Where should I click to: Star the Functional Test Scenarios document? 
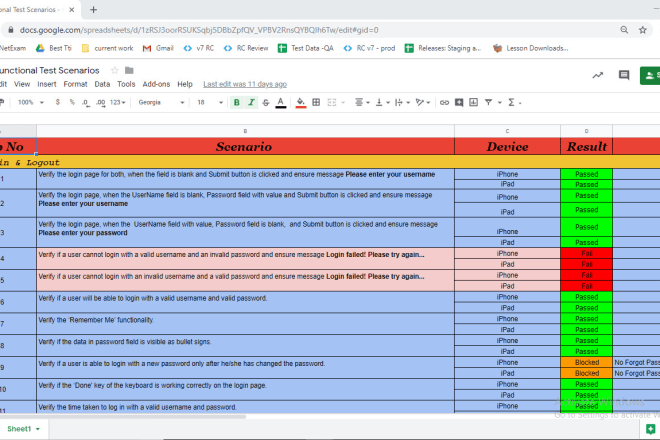[114, 70]
